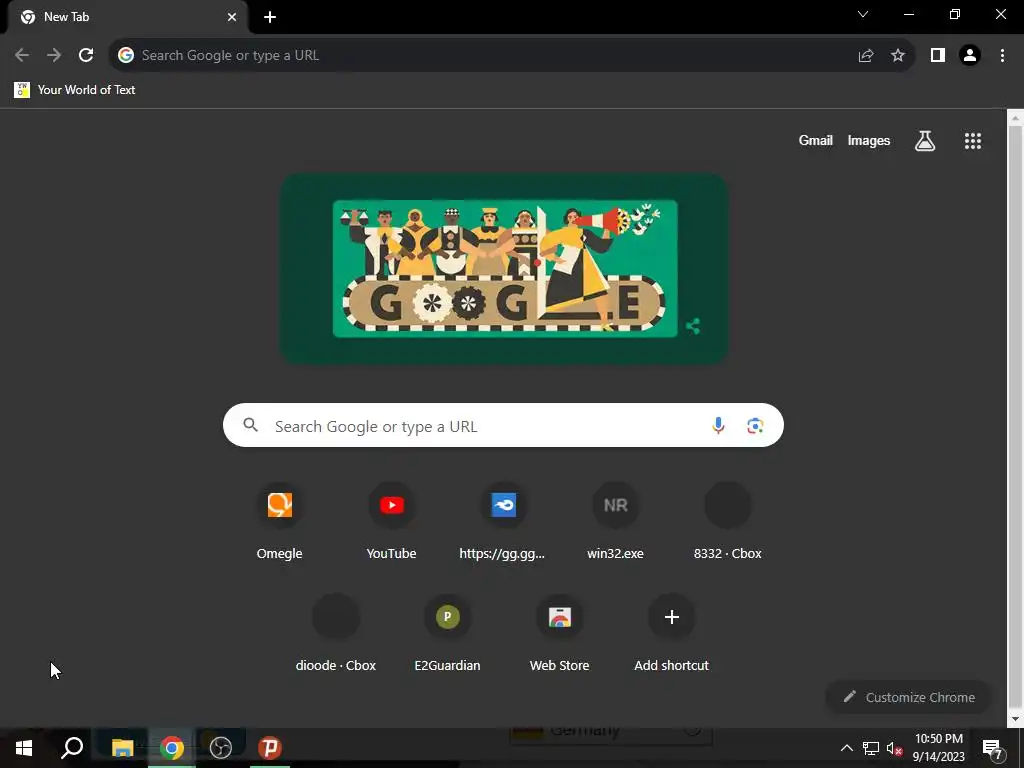1024x768 pixels.
Task: Open File Explorer from taskbar
Action: [122, 748]
